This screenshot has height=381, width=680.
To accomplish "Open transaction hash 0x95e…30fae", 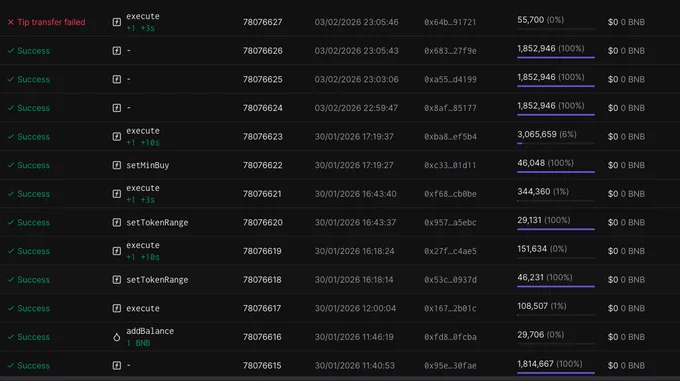I will point(450,365).
